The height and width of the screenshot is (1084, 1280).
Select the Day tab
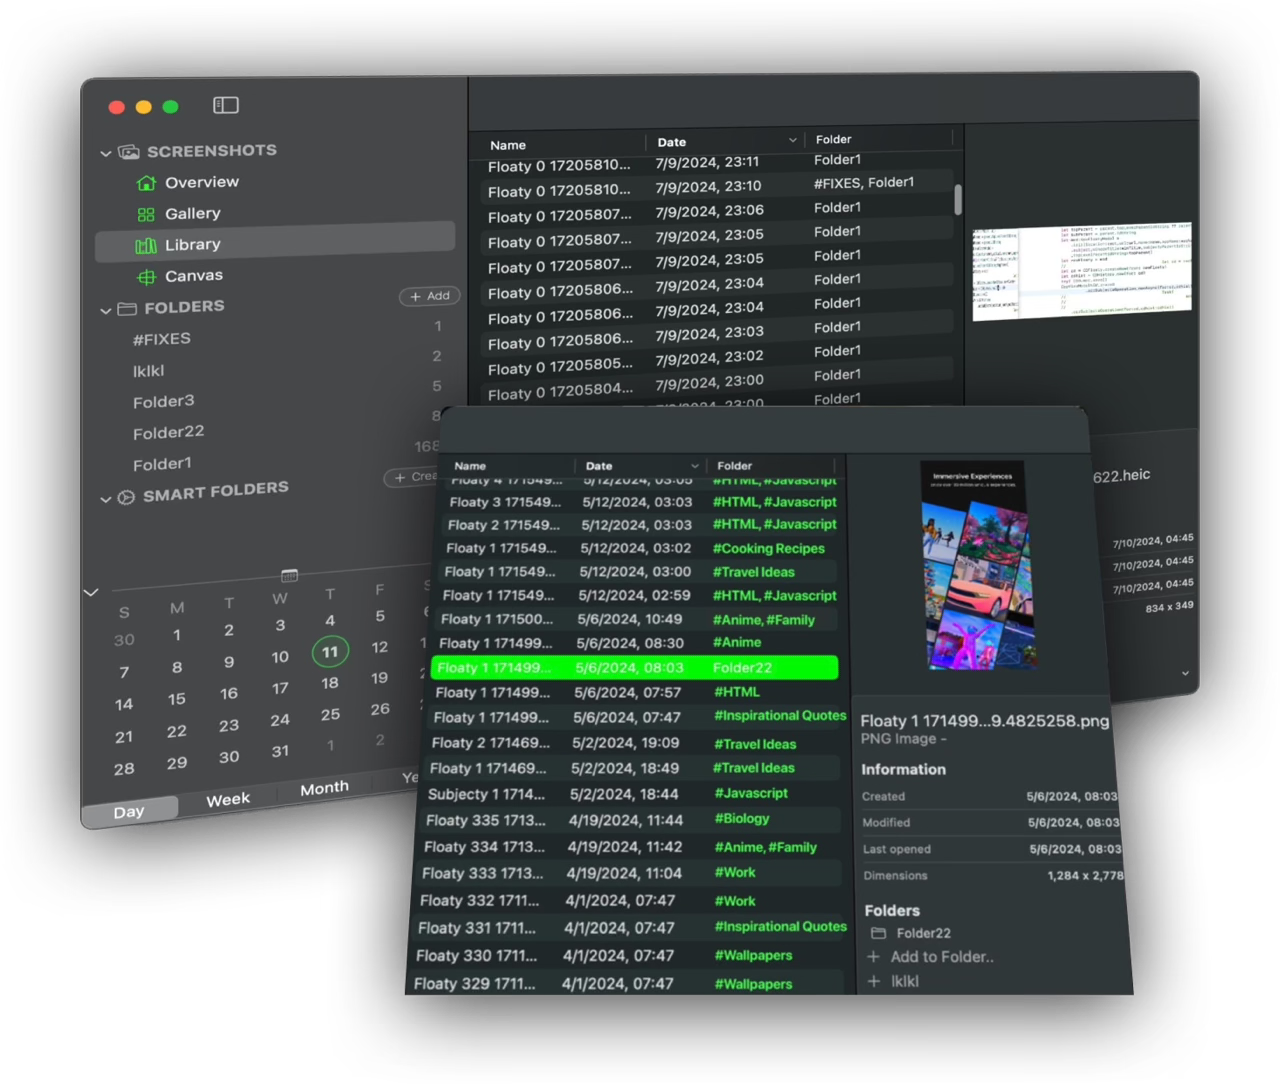point(129,811)
